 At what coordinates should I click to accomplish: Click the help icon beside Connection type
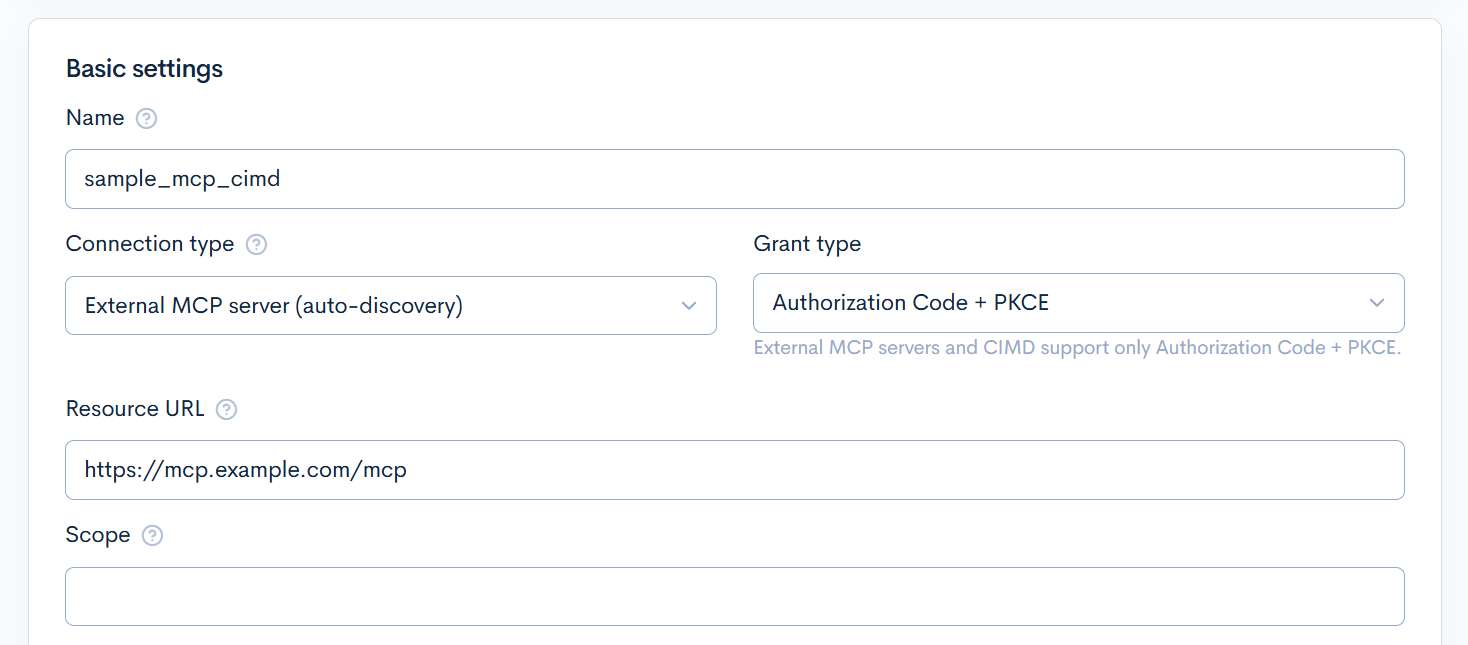256,245
